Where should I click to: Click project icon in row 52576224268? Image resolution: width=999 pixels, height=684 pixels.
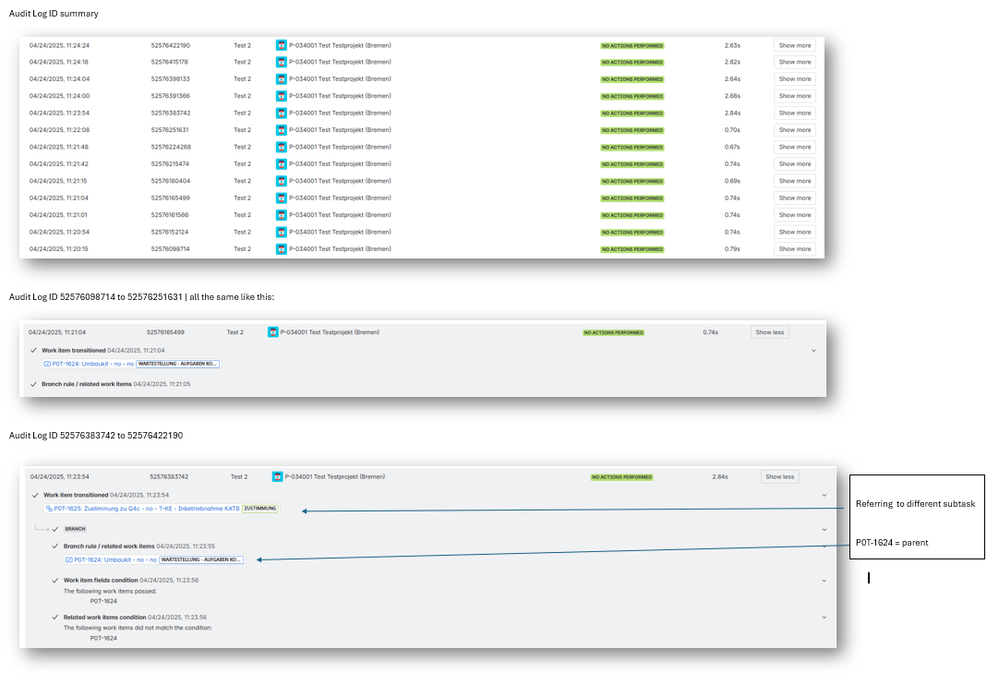281,147
